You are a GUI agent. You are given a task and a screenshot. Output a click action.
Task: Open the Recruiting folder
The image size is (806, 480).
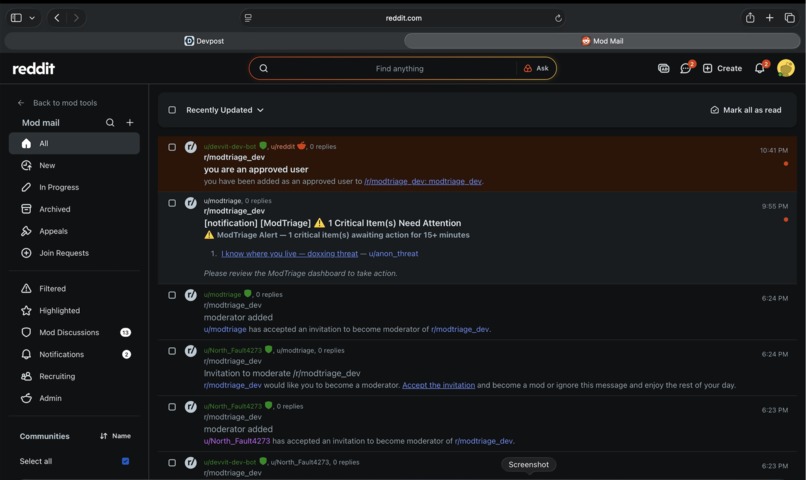[x=74, y=376]
